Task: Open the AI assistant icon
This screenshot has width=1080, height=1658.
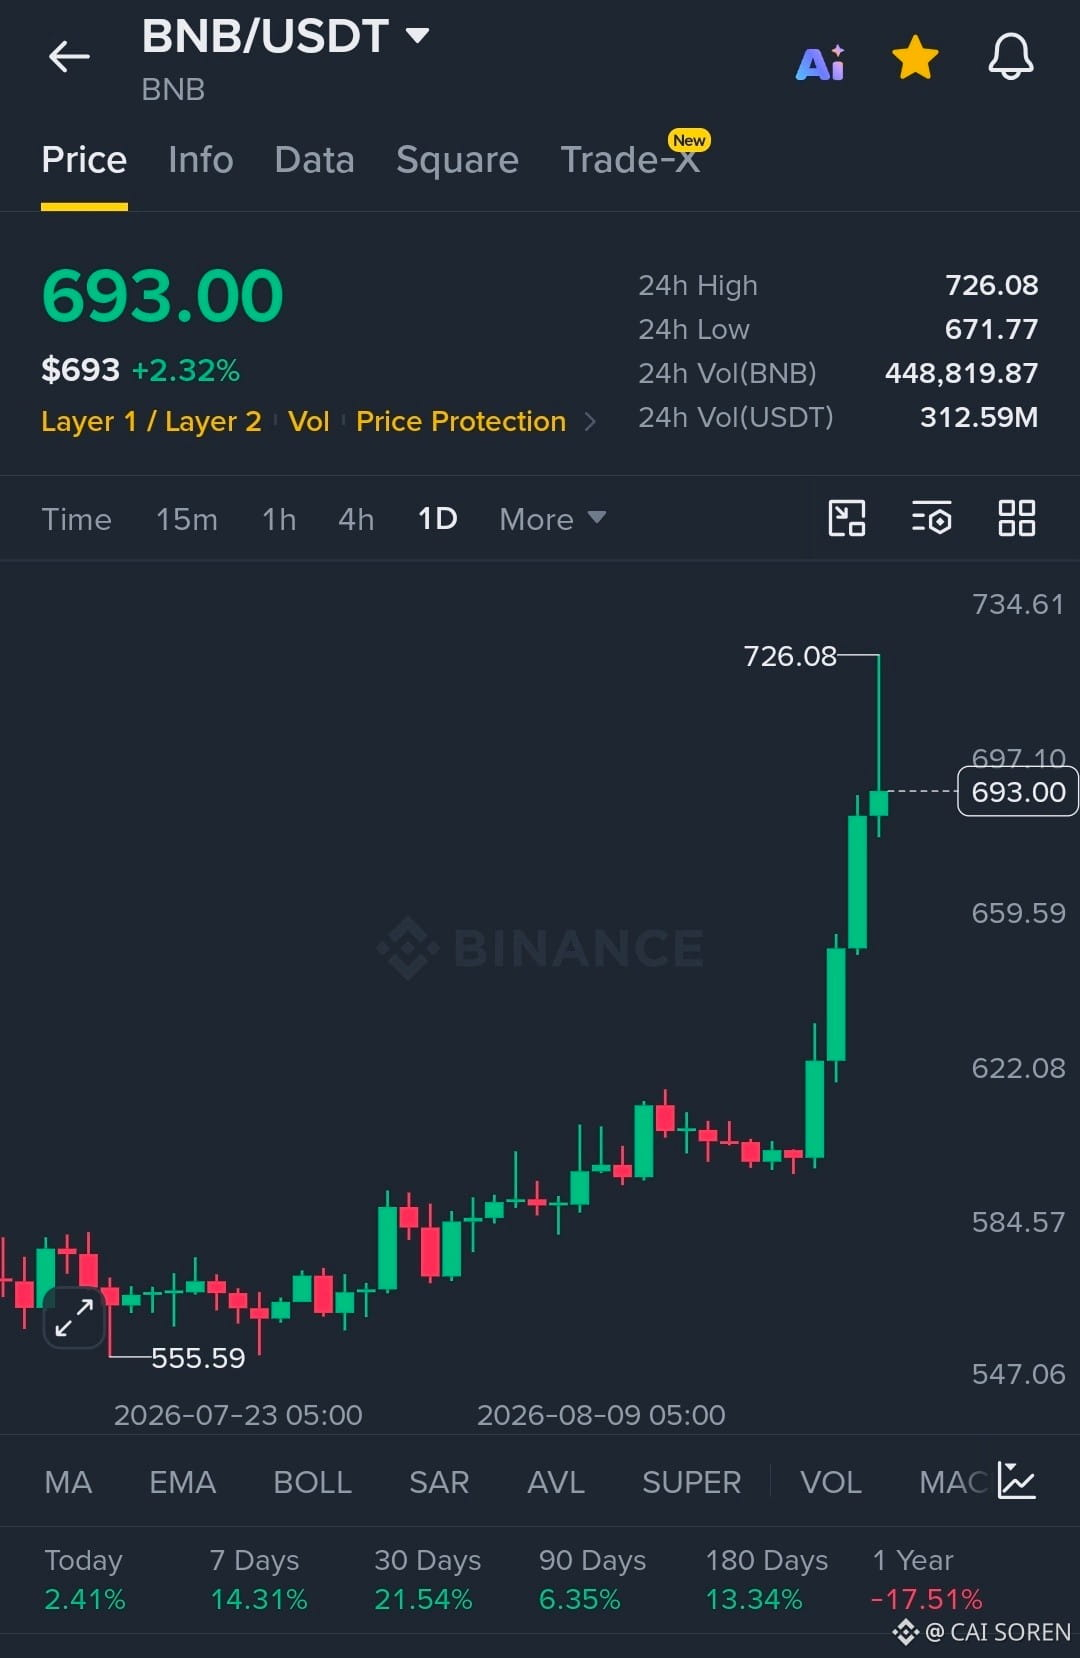Action: tap(820, 63)
